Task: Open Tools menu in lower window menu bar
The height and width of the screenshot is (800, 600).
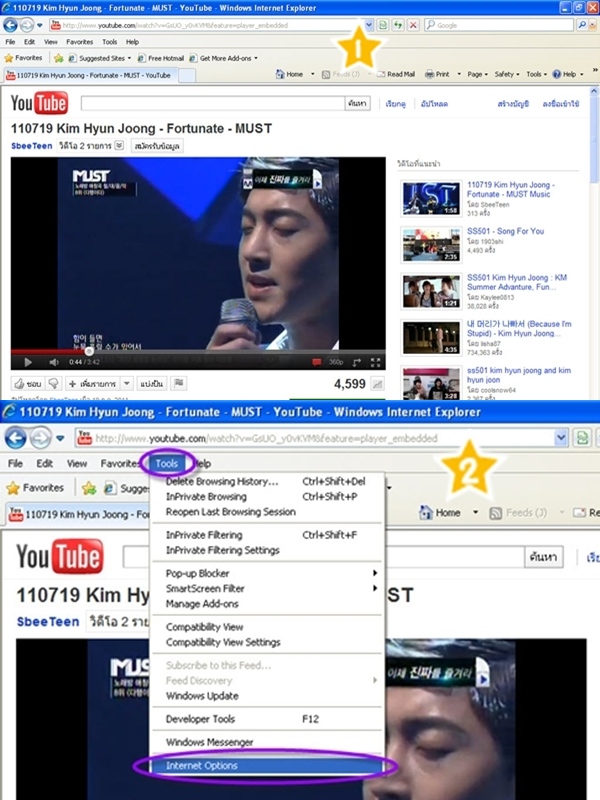Action: (x=167, y=464)
